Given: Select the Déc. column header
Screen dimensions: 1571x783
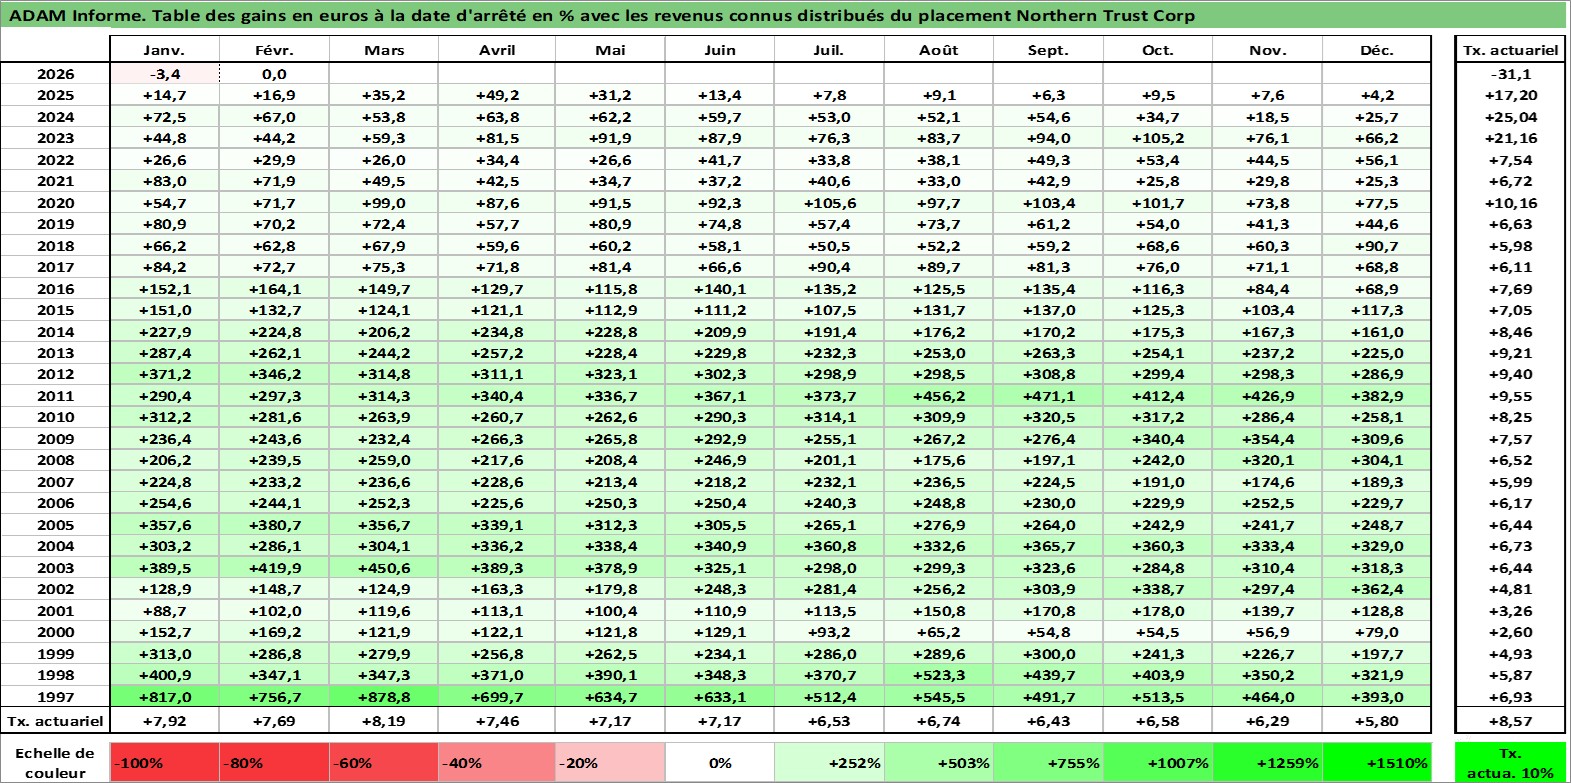Looking at the screenshot, I should [1376, 50].
